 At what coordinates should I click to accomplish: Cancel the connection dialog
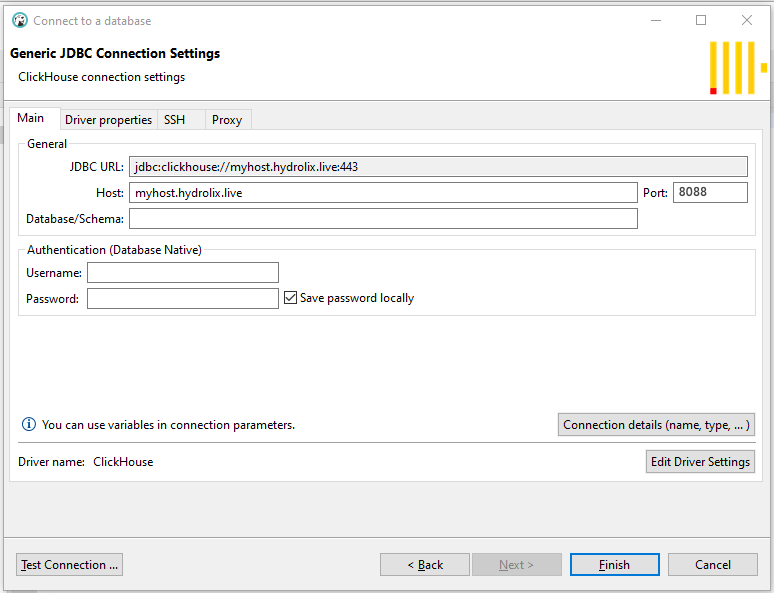click(x=713, y=564)
